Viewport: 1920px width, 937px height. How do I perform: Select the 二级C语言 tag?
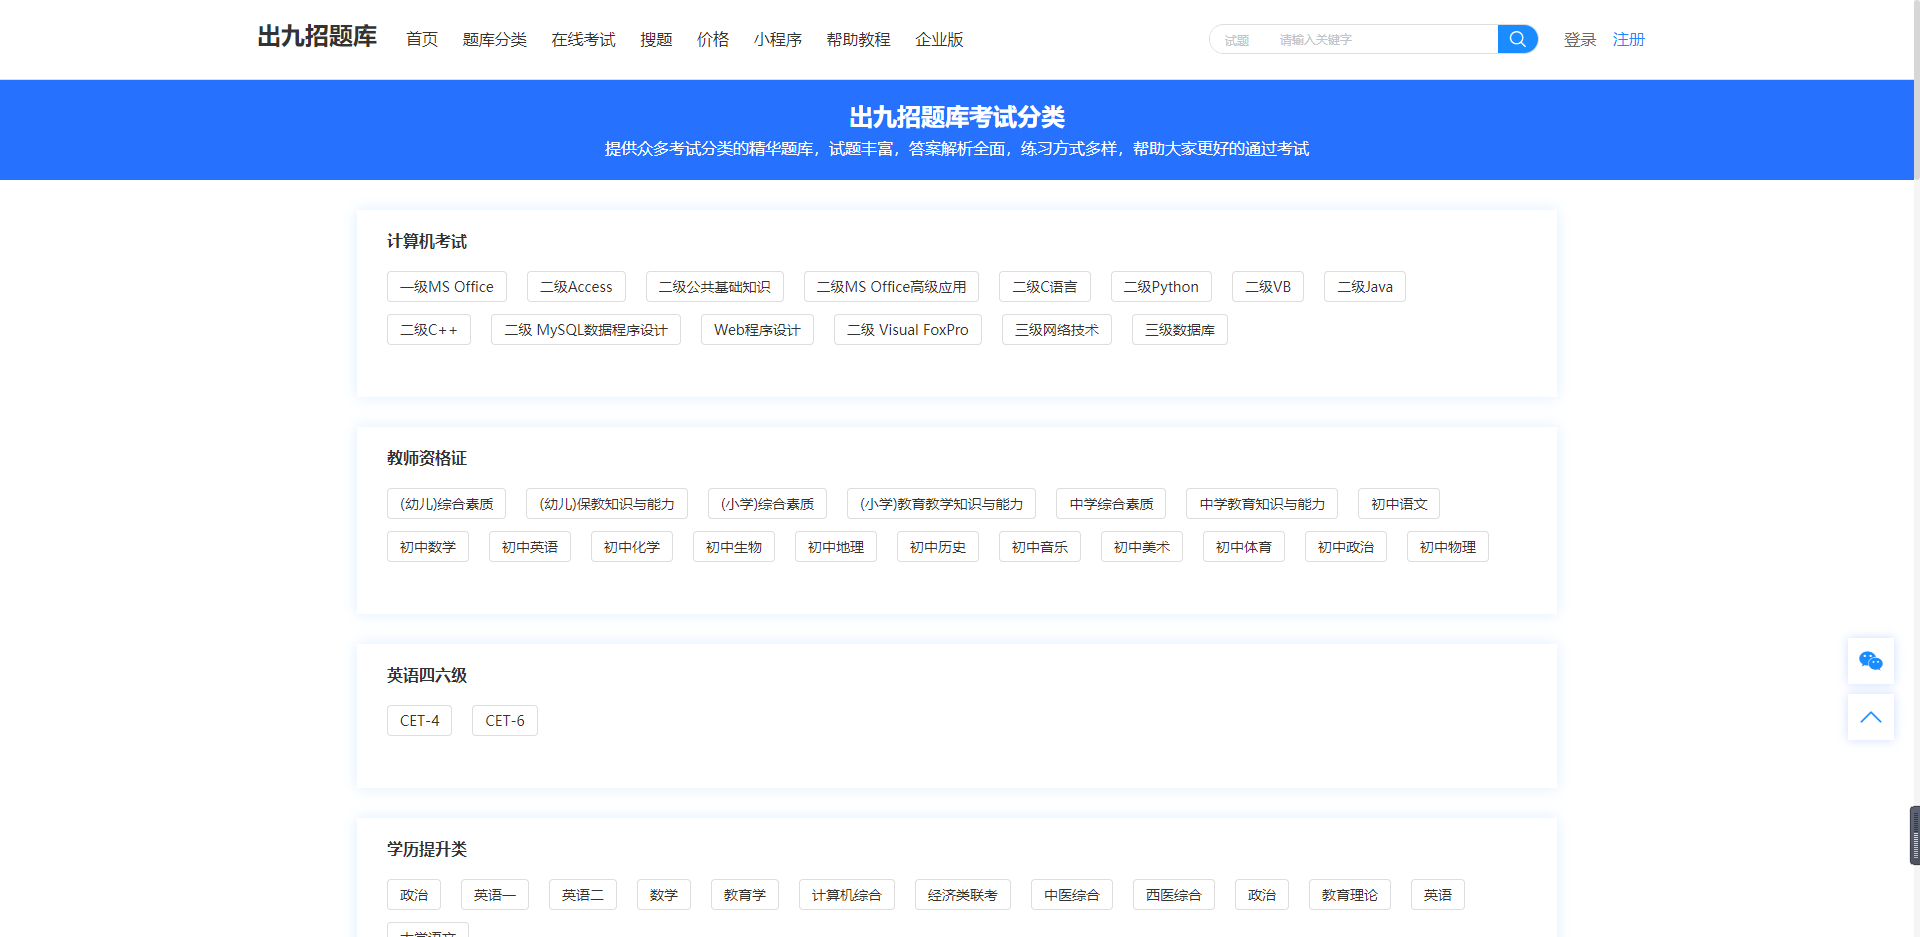[x=1045, y=287]
